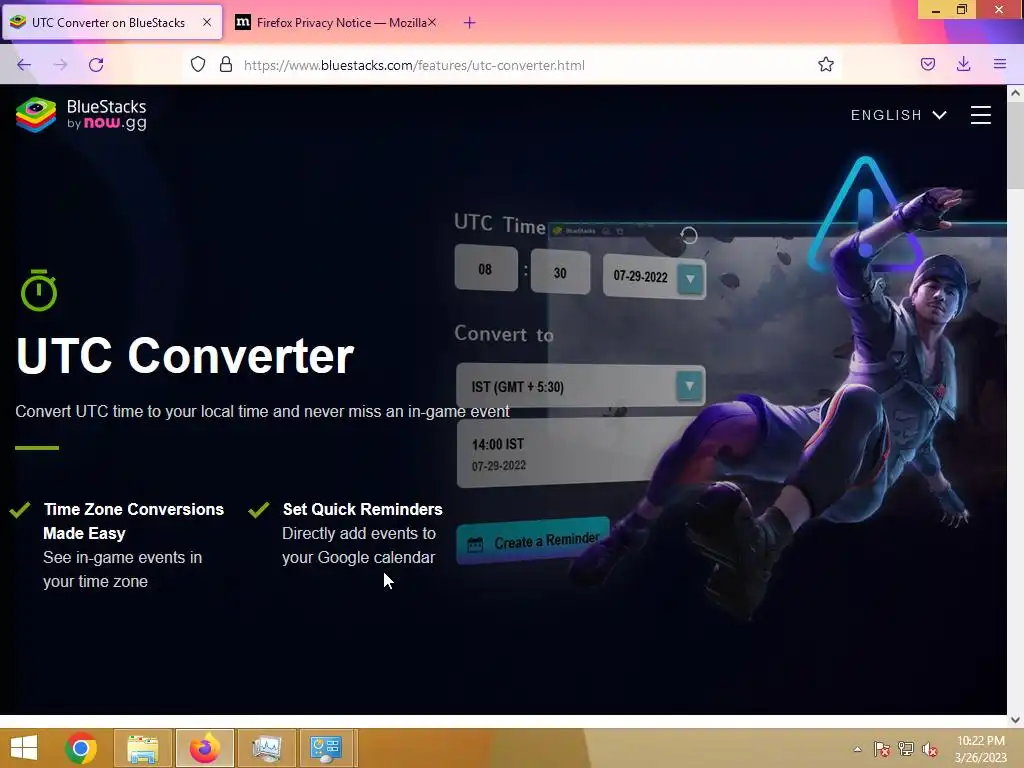The width and height of the screenshot is (1024, 768).
Task: Show hidden system tray icons
Action: coord(857,749)
